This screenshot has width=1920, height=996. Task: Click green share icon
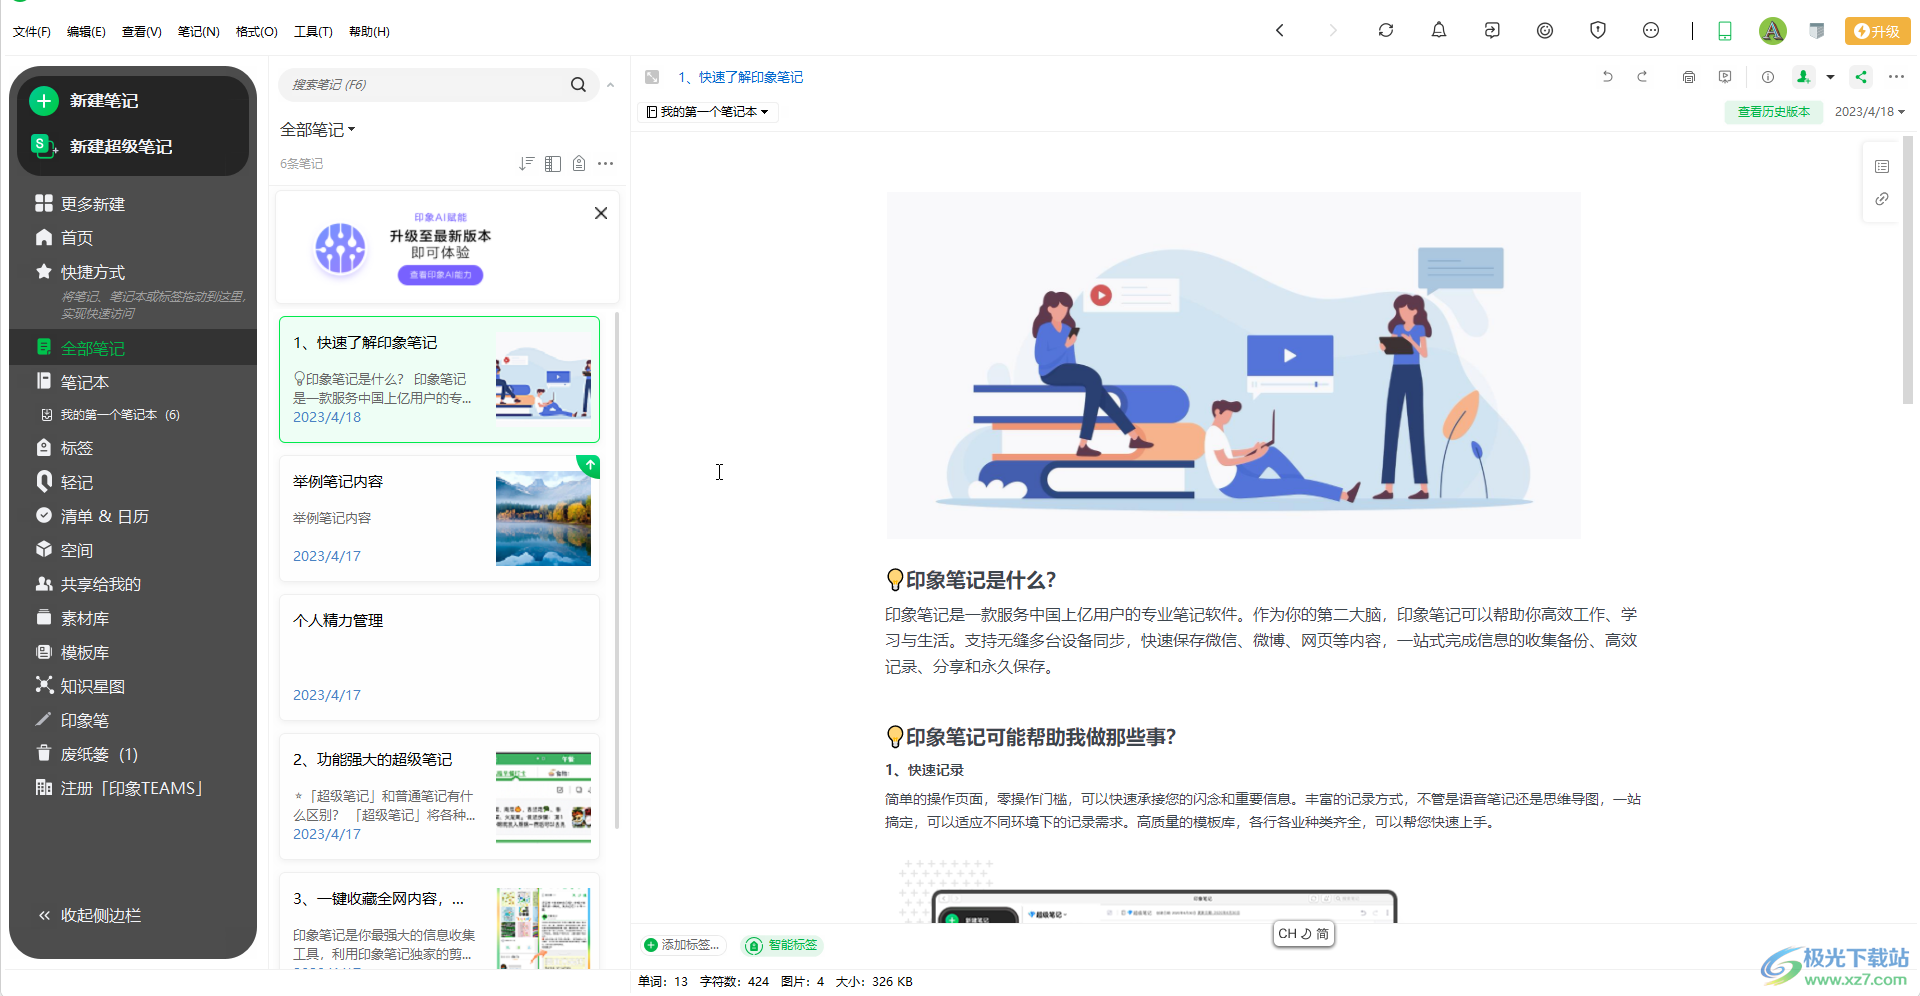1861,77
